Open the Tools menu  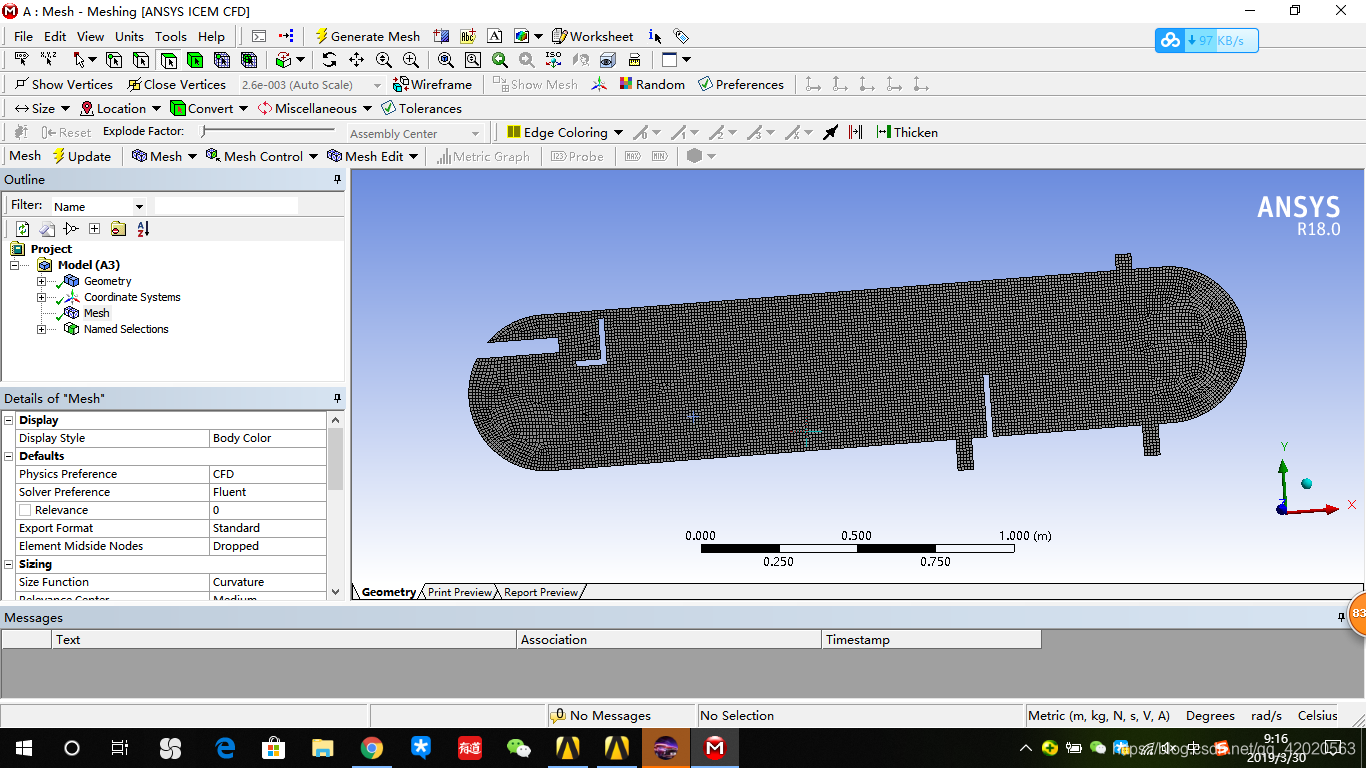pyautogui.click(x=170, y=36)
